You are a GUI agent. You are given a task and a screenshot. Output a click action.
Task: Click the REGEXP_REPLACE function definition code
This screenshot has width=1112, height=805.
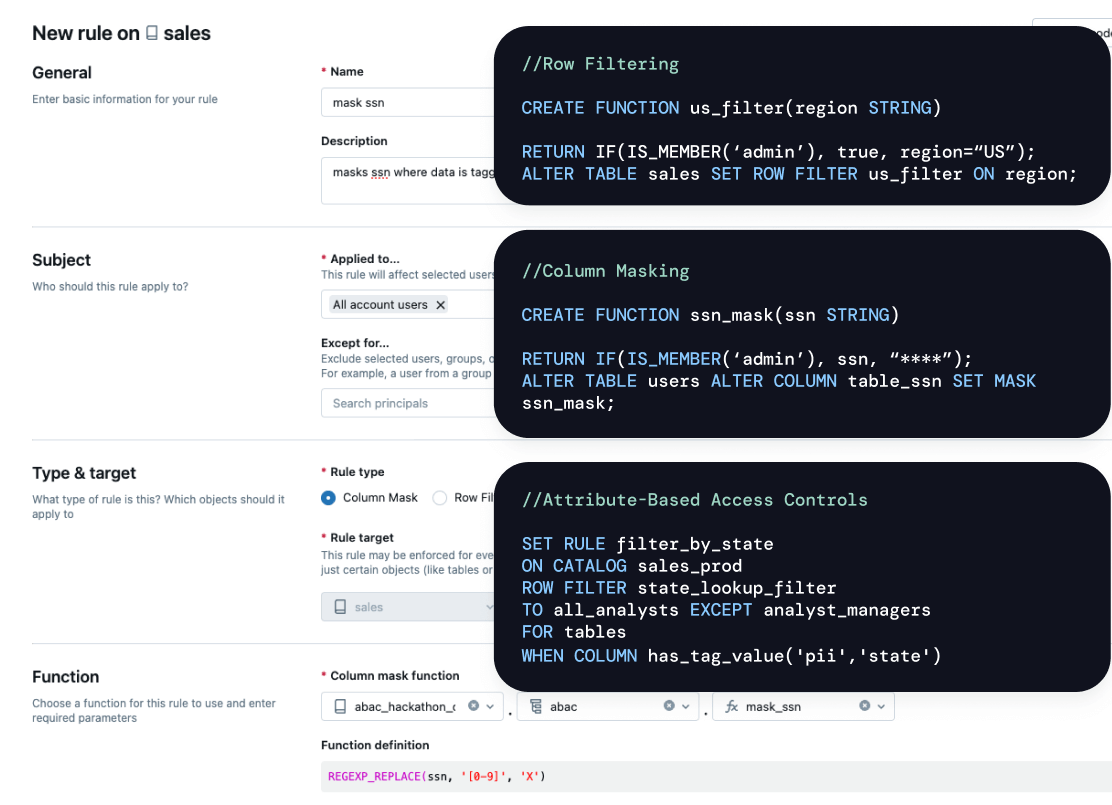(x=437, y=776)
